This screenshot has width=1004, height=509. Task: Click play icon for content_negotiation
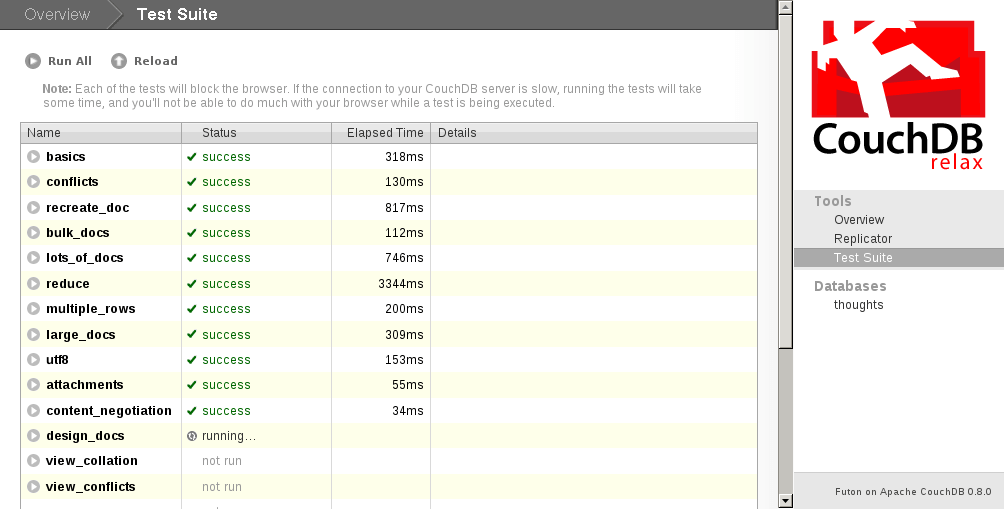(x=33, y=410)
